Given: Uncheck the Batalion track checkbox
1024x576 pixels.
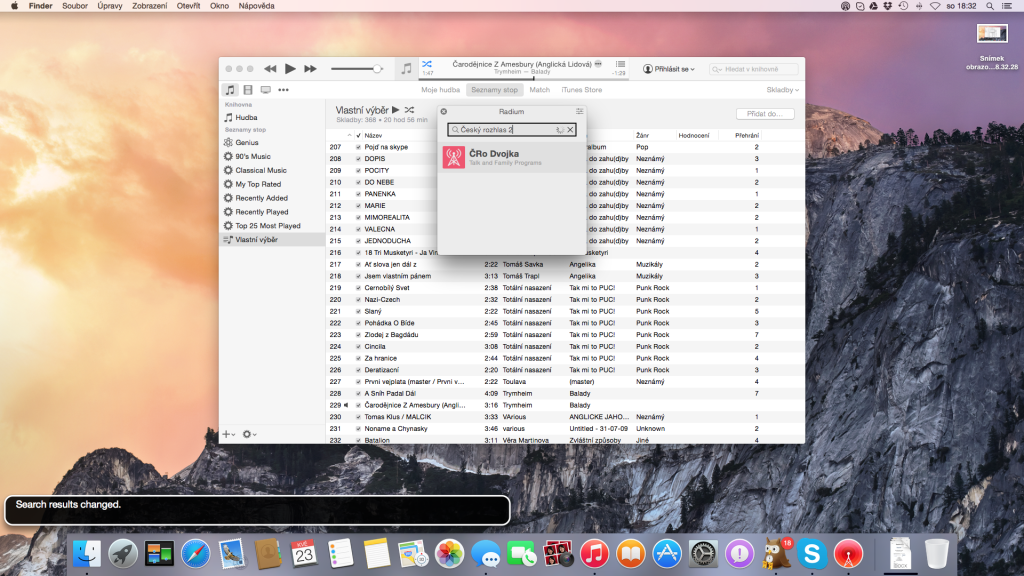Looking at the screenshot, I should (358, 440).
